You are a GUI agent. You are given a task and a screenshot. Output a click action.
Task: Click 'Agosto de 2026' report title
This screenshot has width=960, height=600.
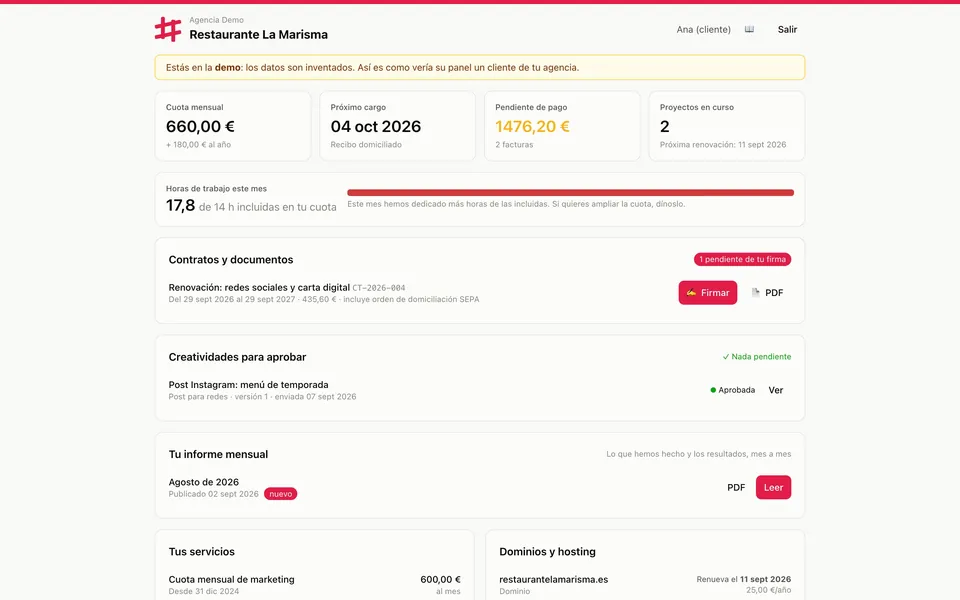click(x=204, y=482)
